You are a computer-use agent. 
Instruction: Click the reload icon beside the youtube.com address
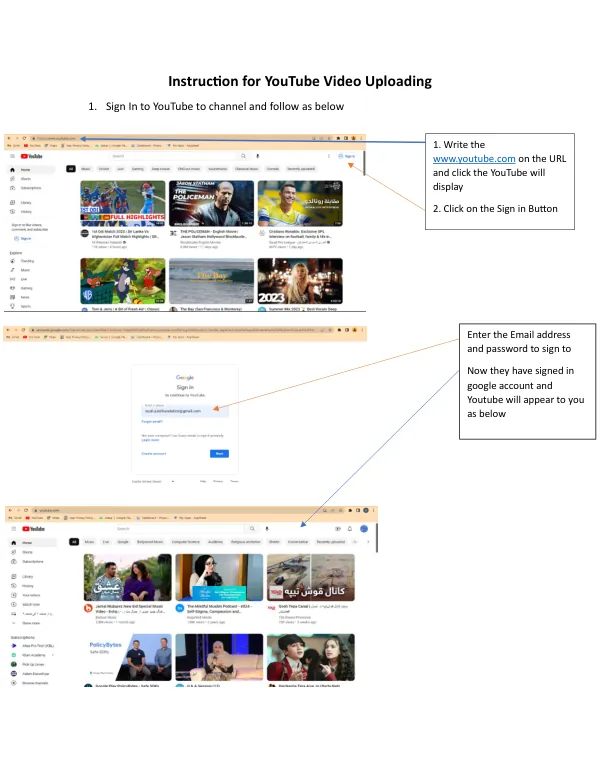click(26, 510)
